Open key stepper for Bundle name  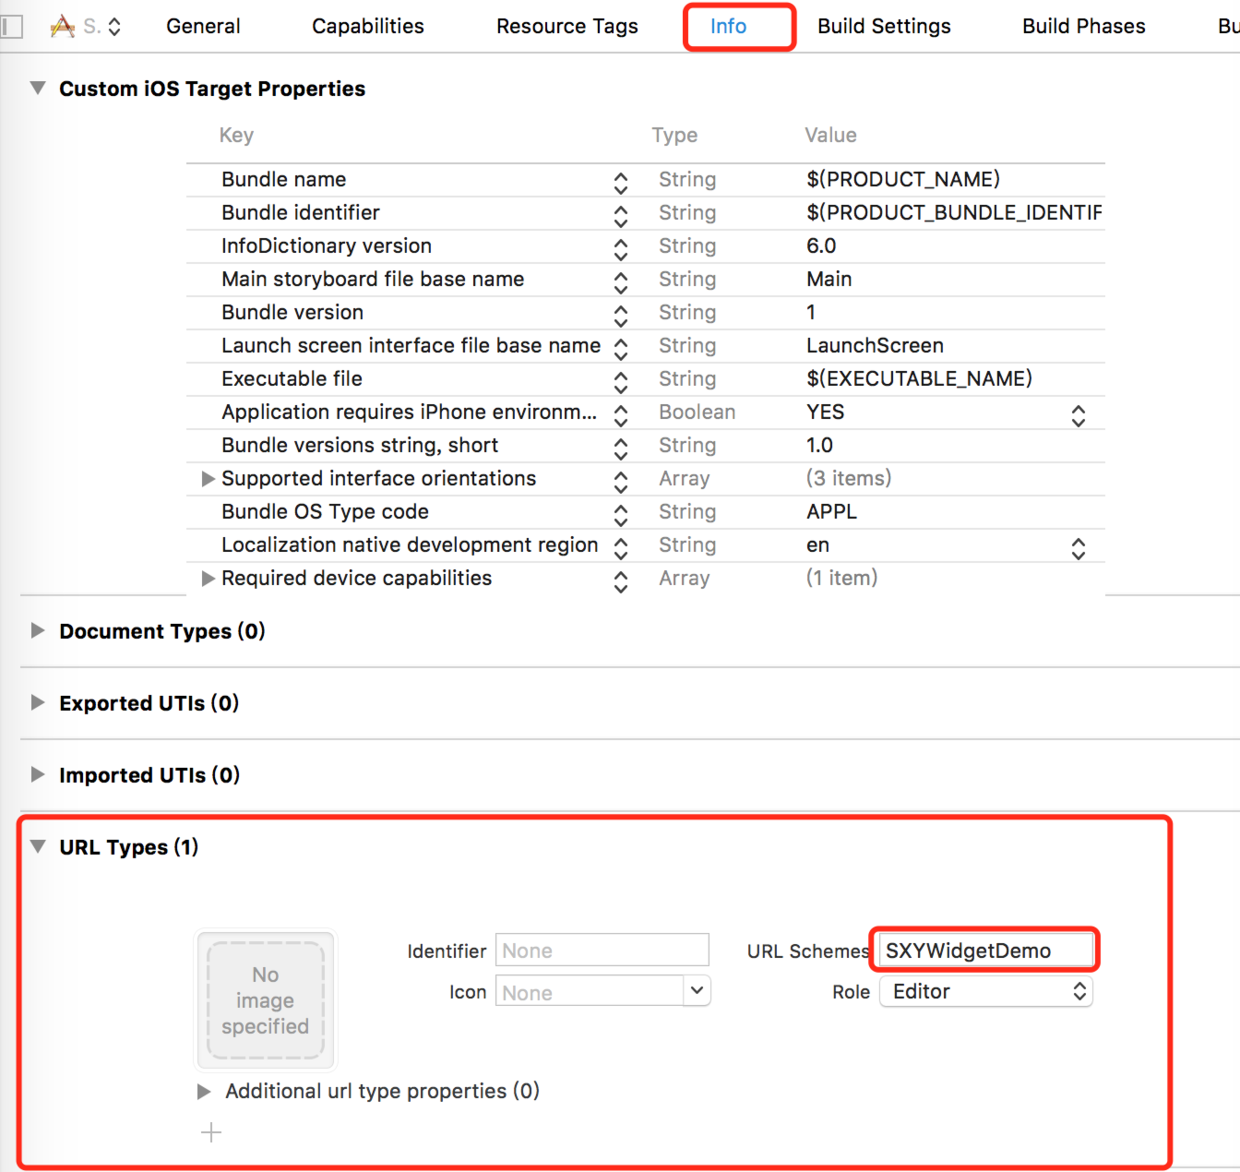(621, 183)
